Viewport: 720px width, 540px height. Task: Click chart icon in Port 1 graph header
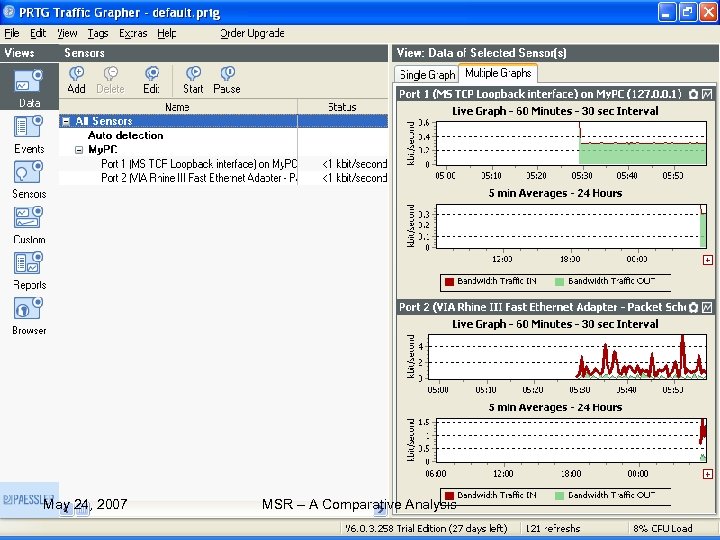(707, 94)
